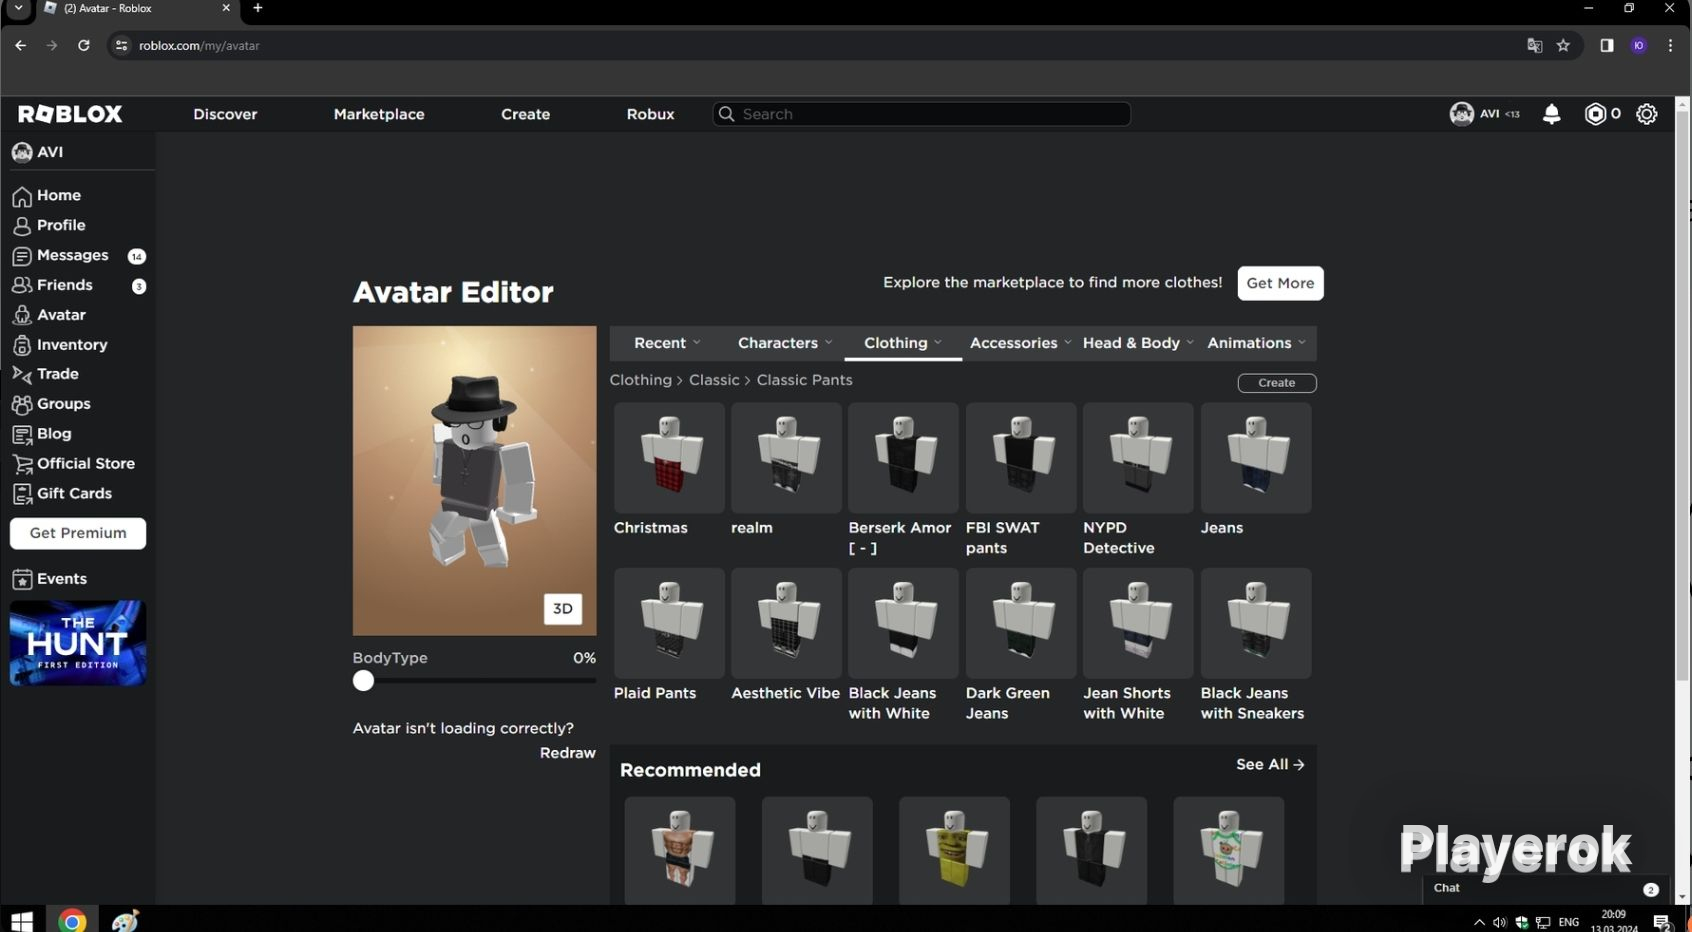Expand the Recent dropdown
Viewport: 1692px width, 932px height.
point(667,343)
